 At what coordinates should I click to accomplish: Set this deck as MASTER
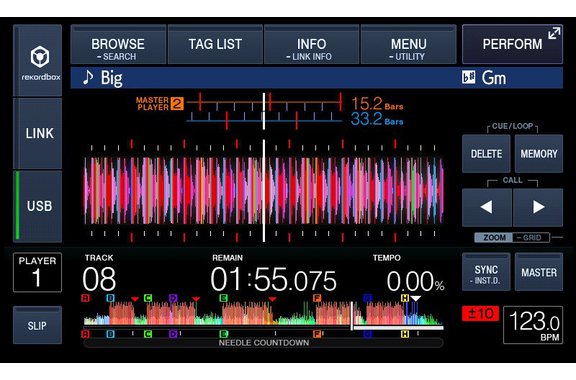click(539, 272)
